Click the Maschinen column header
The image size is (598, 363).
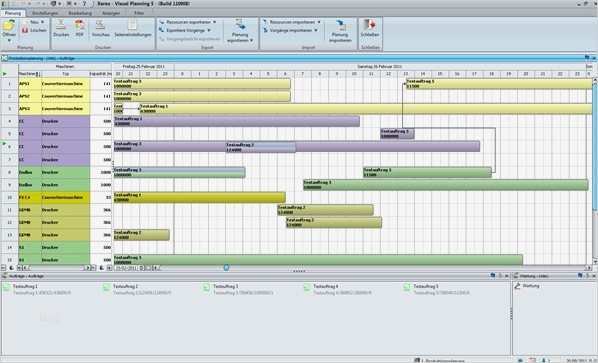pos(29,74)
